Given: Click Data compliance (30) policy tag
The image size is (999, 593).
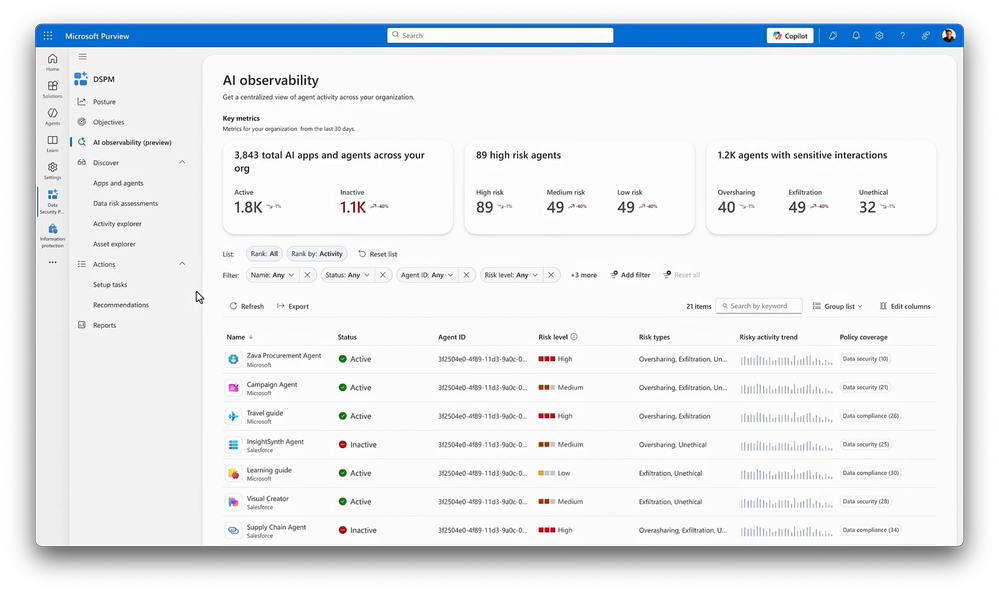Looking at the screenshot, I should pos(870,473).
